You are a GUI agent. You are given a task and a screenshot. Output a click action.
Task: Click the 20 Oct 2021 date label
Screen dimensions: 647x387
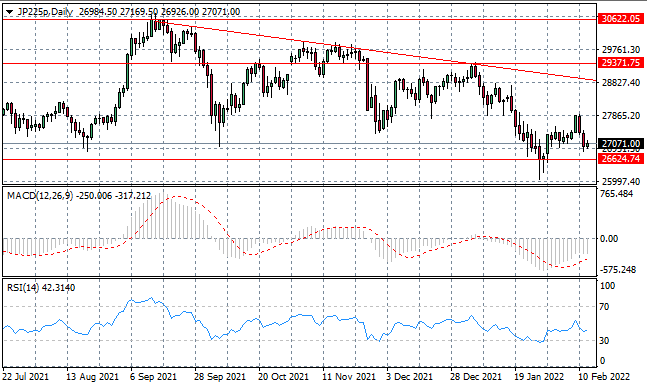coord(283,377)
